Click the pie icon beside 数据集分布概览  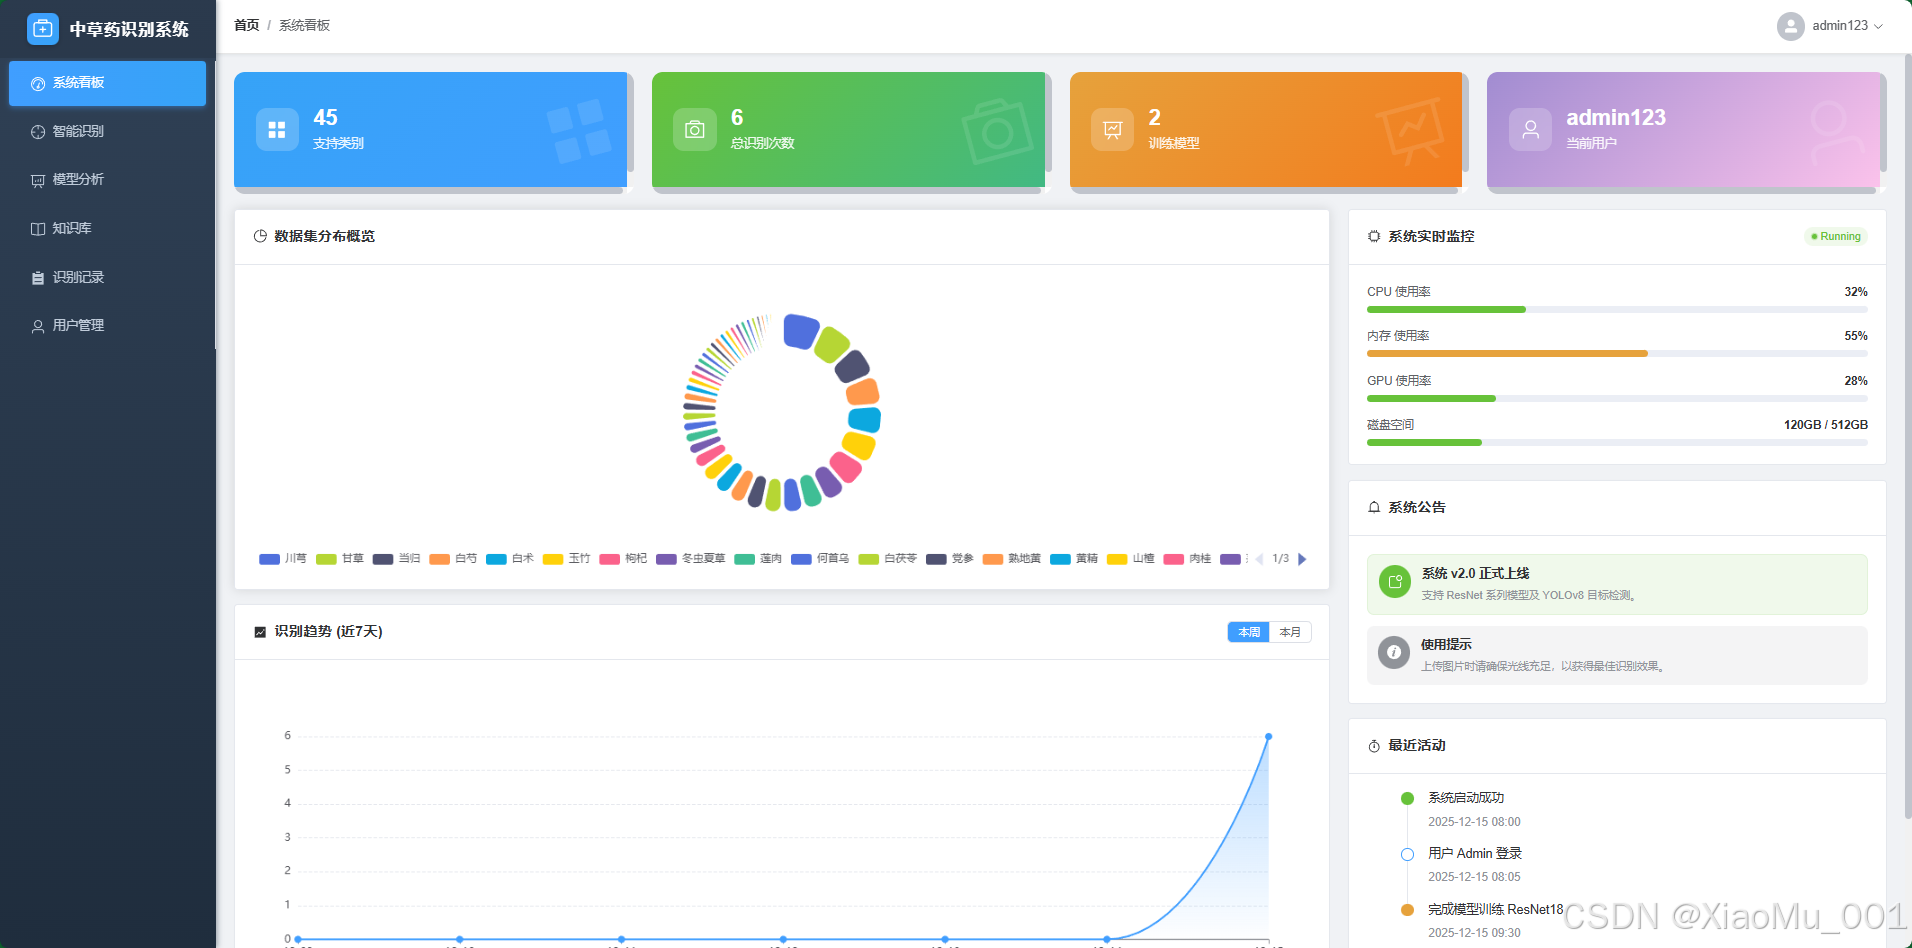coord(260,236)
